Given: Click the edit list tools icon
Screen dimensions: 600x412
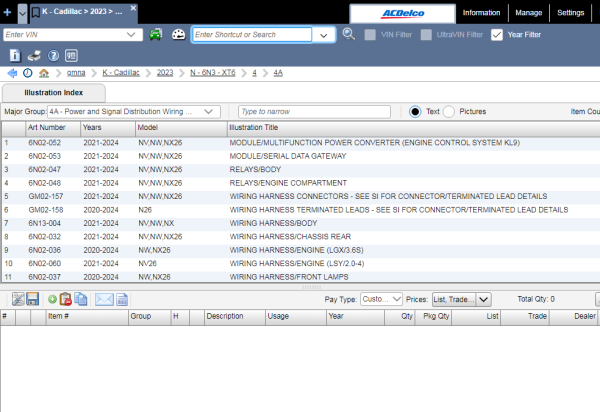Looking at the screenshot, I should coord(18,299).
